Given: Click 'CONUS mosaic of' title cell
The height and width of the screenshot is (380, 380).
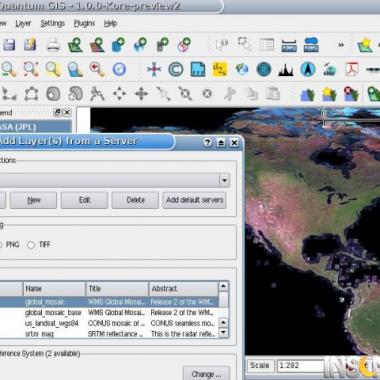Looking at the screenshot, I should tap(116, 323).
